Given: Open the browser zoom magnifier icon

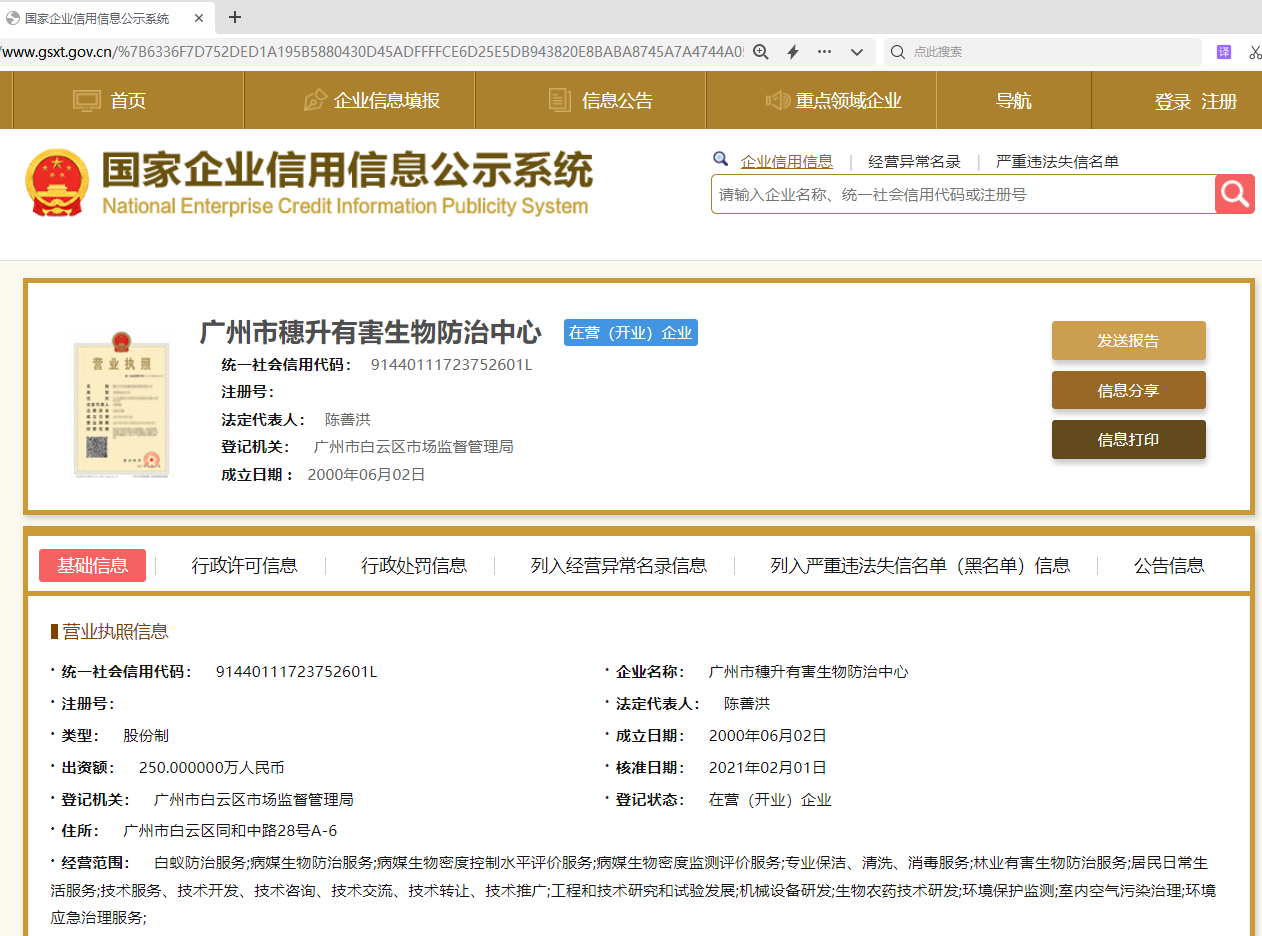Looking at the screenshot, I should pyautogui.click(x=761, y=52).
